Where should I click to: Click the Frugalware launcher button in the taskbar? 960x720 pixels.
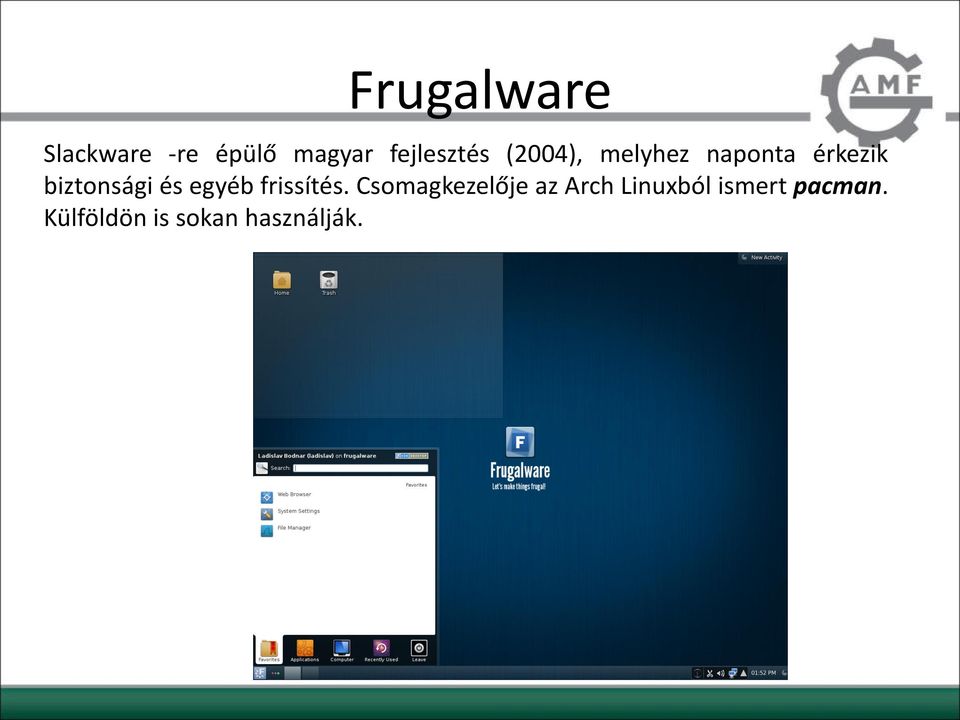pyautogui.click(x=260, y=673)
